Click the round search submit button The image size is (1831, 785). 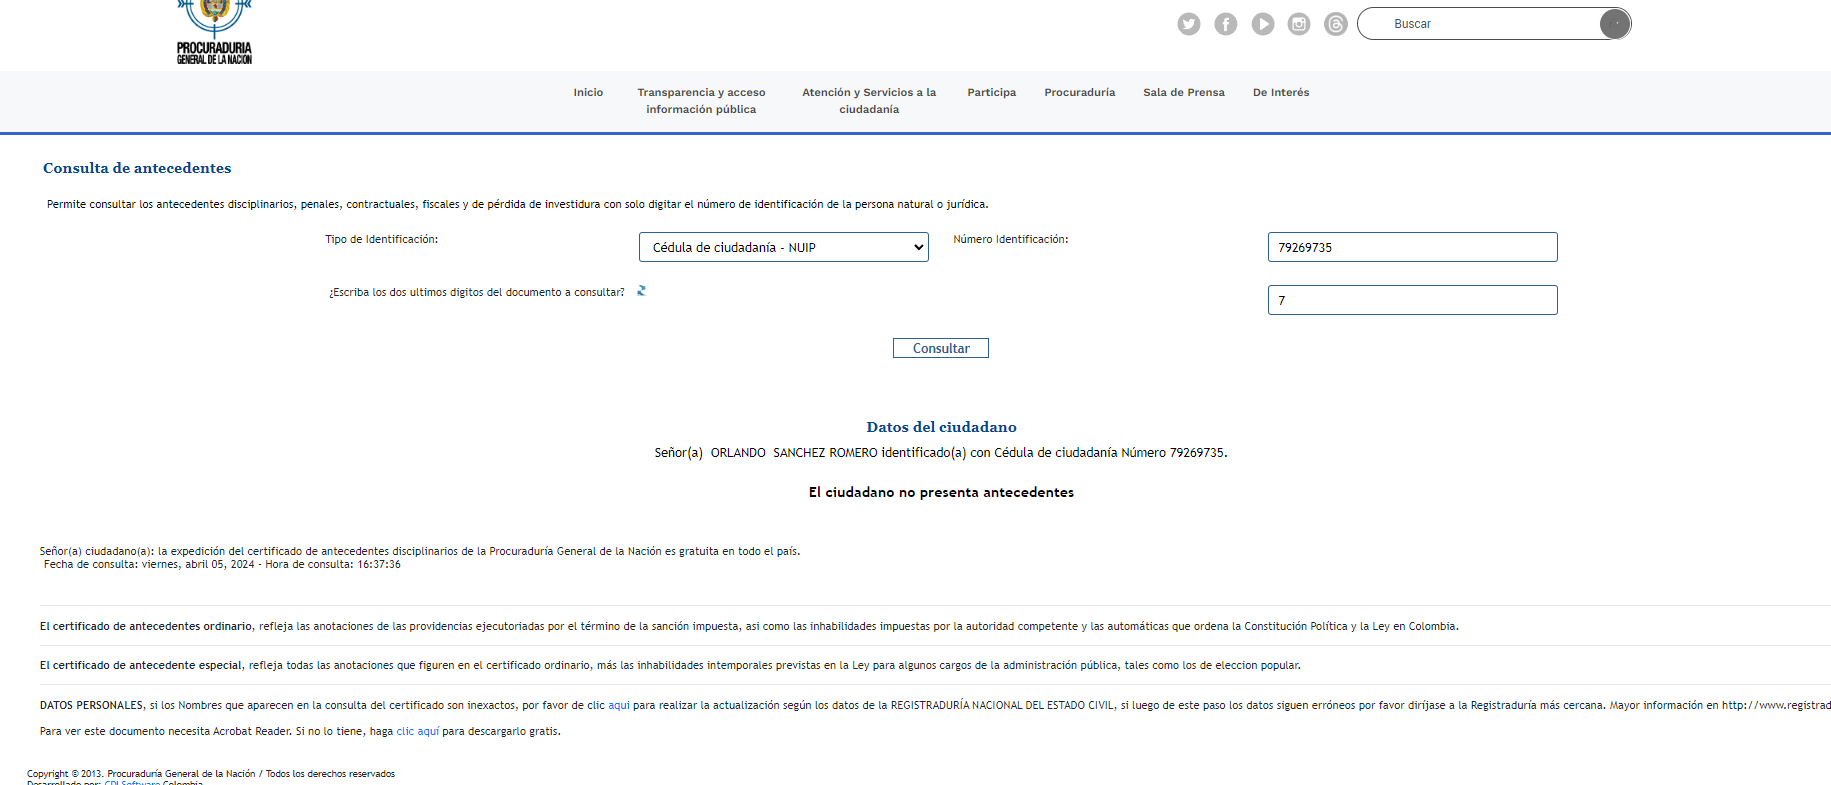[1614, 24]
